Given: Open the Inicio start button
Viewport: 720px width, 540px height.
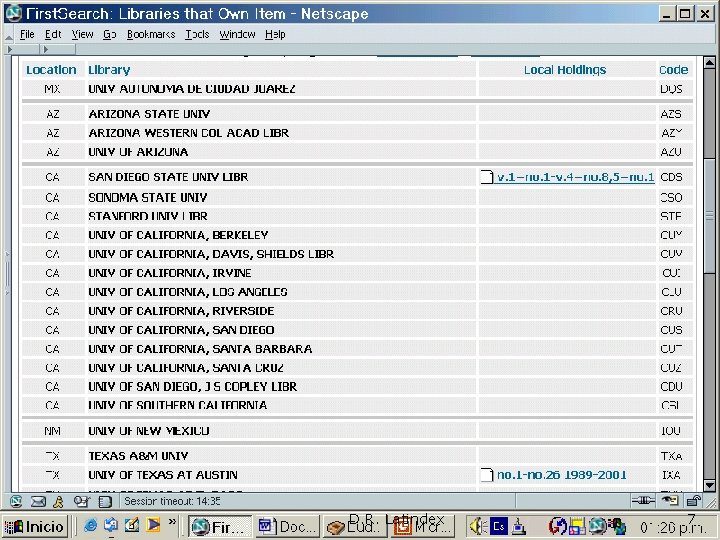Looking at the screenshot, I should [x=35, y=526].
